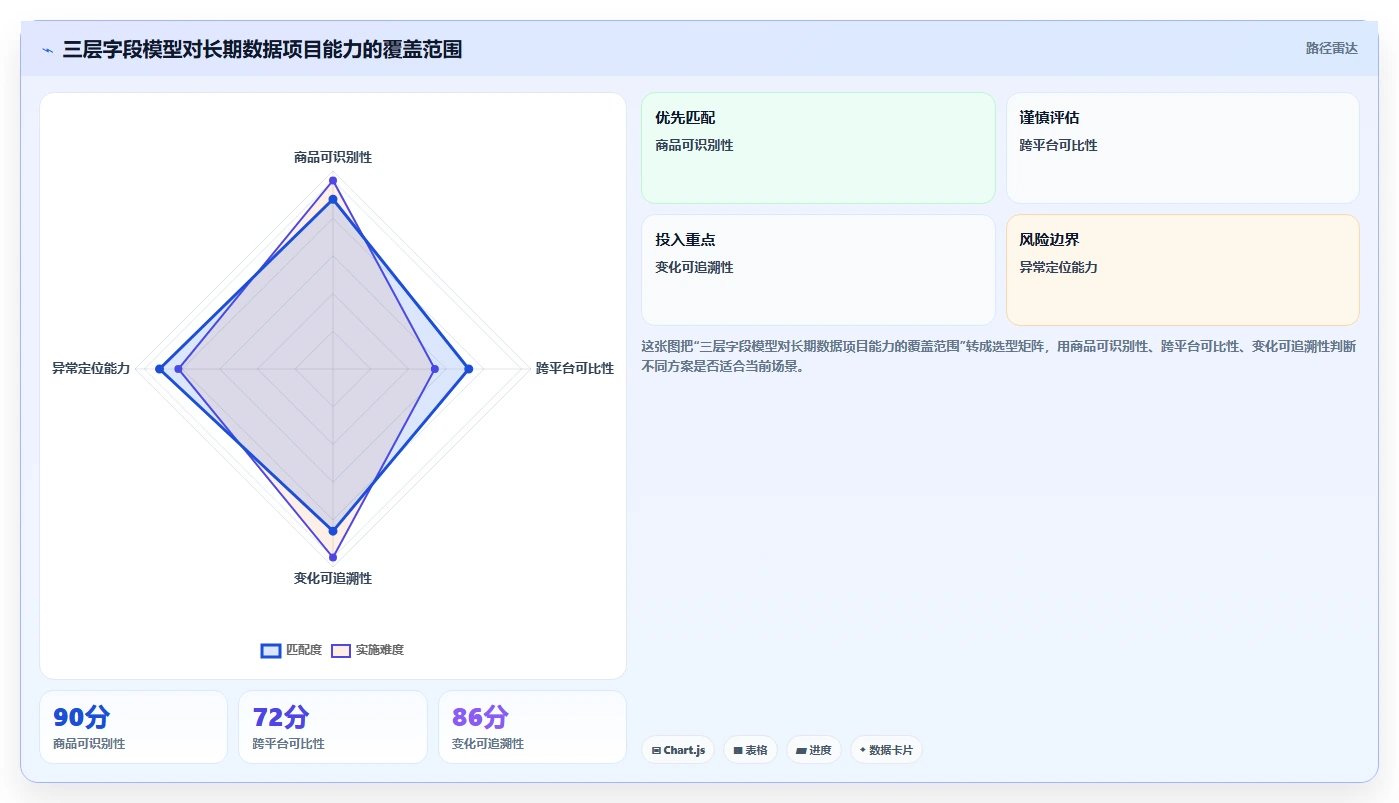The width and height of the screenshot is (1399, 803).
Task: Click the progress icon in 进度 chip
Action: (x=801, y=750)
